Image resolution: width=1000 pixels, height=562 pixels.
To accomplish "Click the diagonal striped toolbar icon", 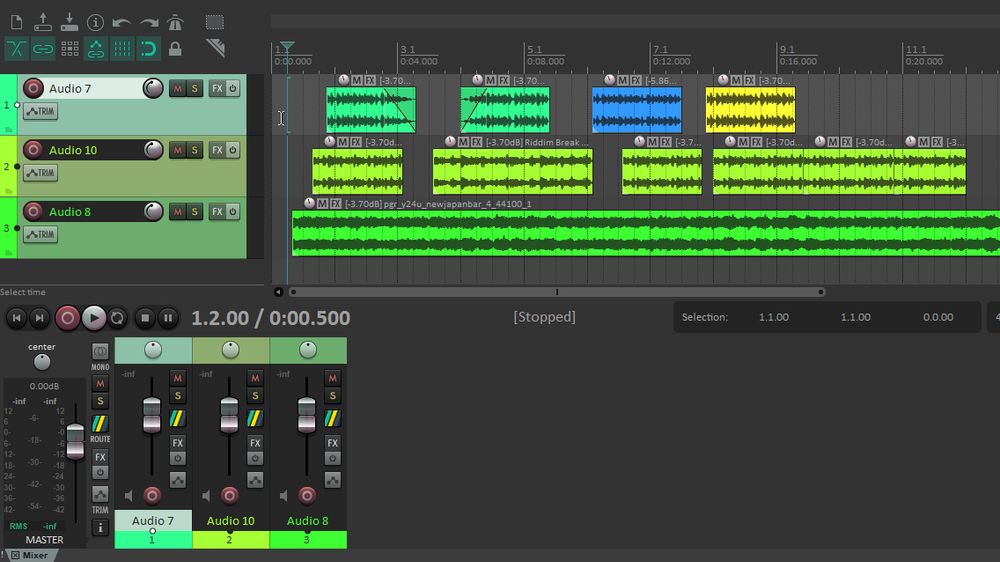I will 216,48.
